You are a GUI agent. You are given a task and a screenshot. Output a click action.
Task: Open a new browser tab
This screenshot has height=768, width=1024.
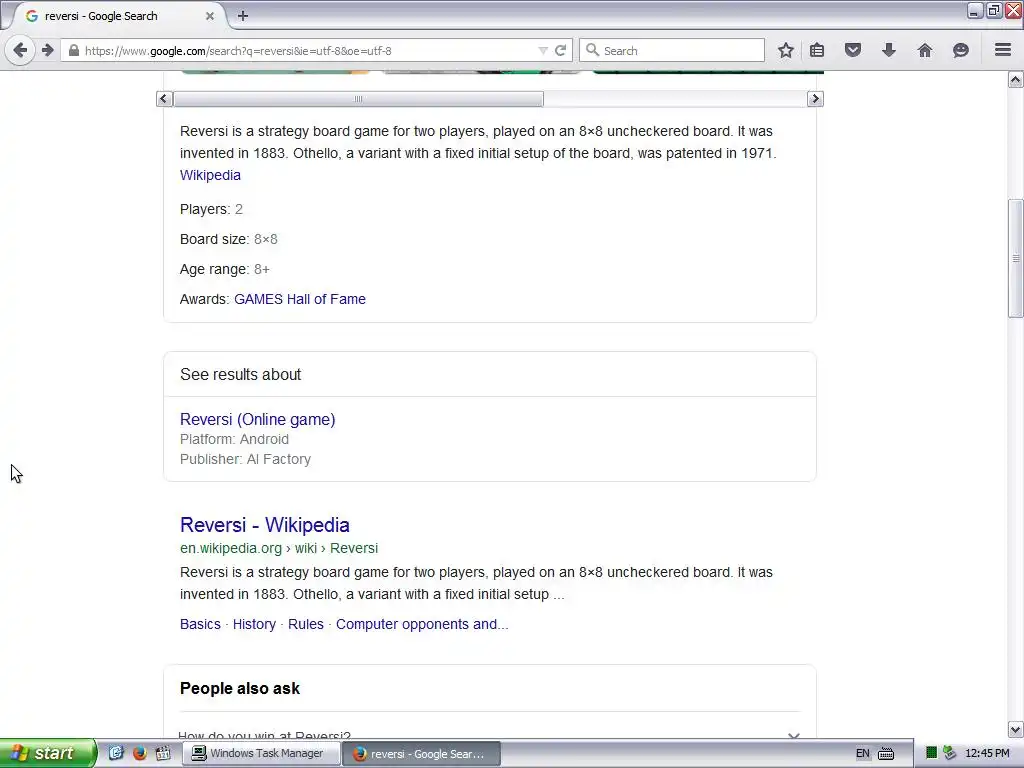pyautogui.click(x=243, y=16)
